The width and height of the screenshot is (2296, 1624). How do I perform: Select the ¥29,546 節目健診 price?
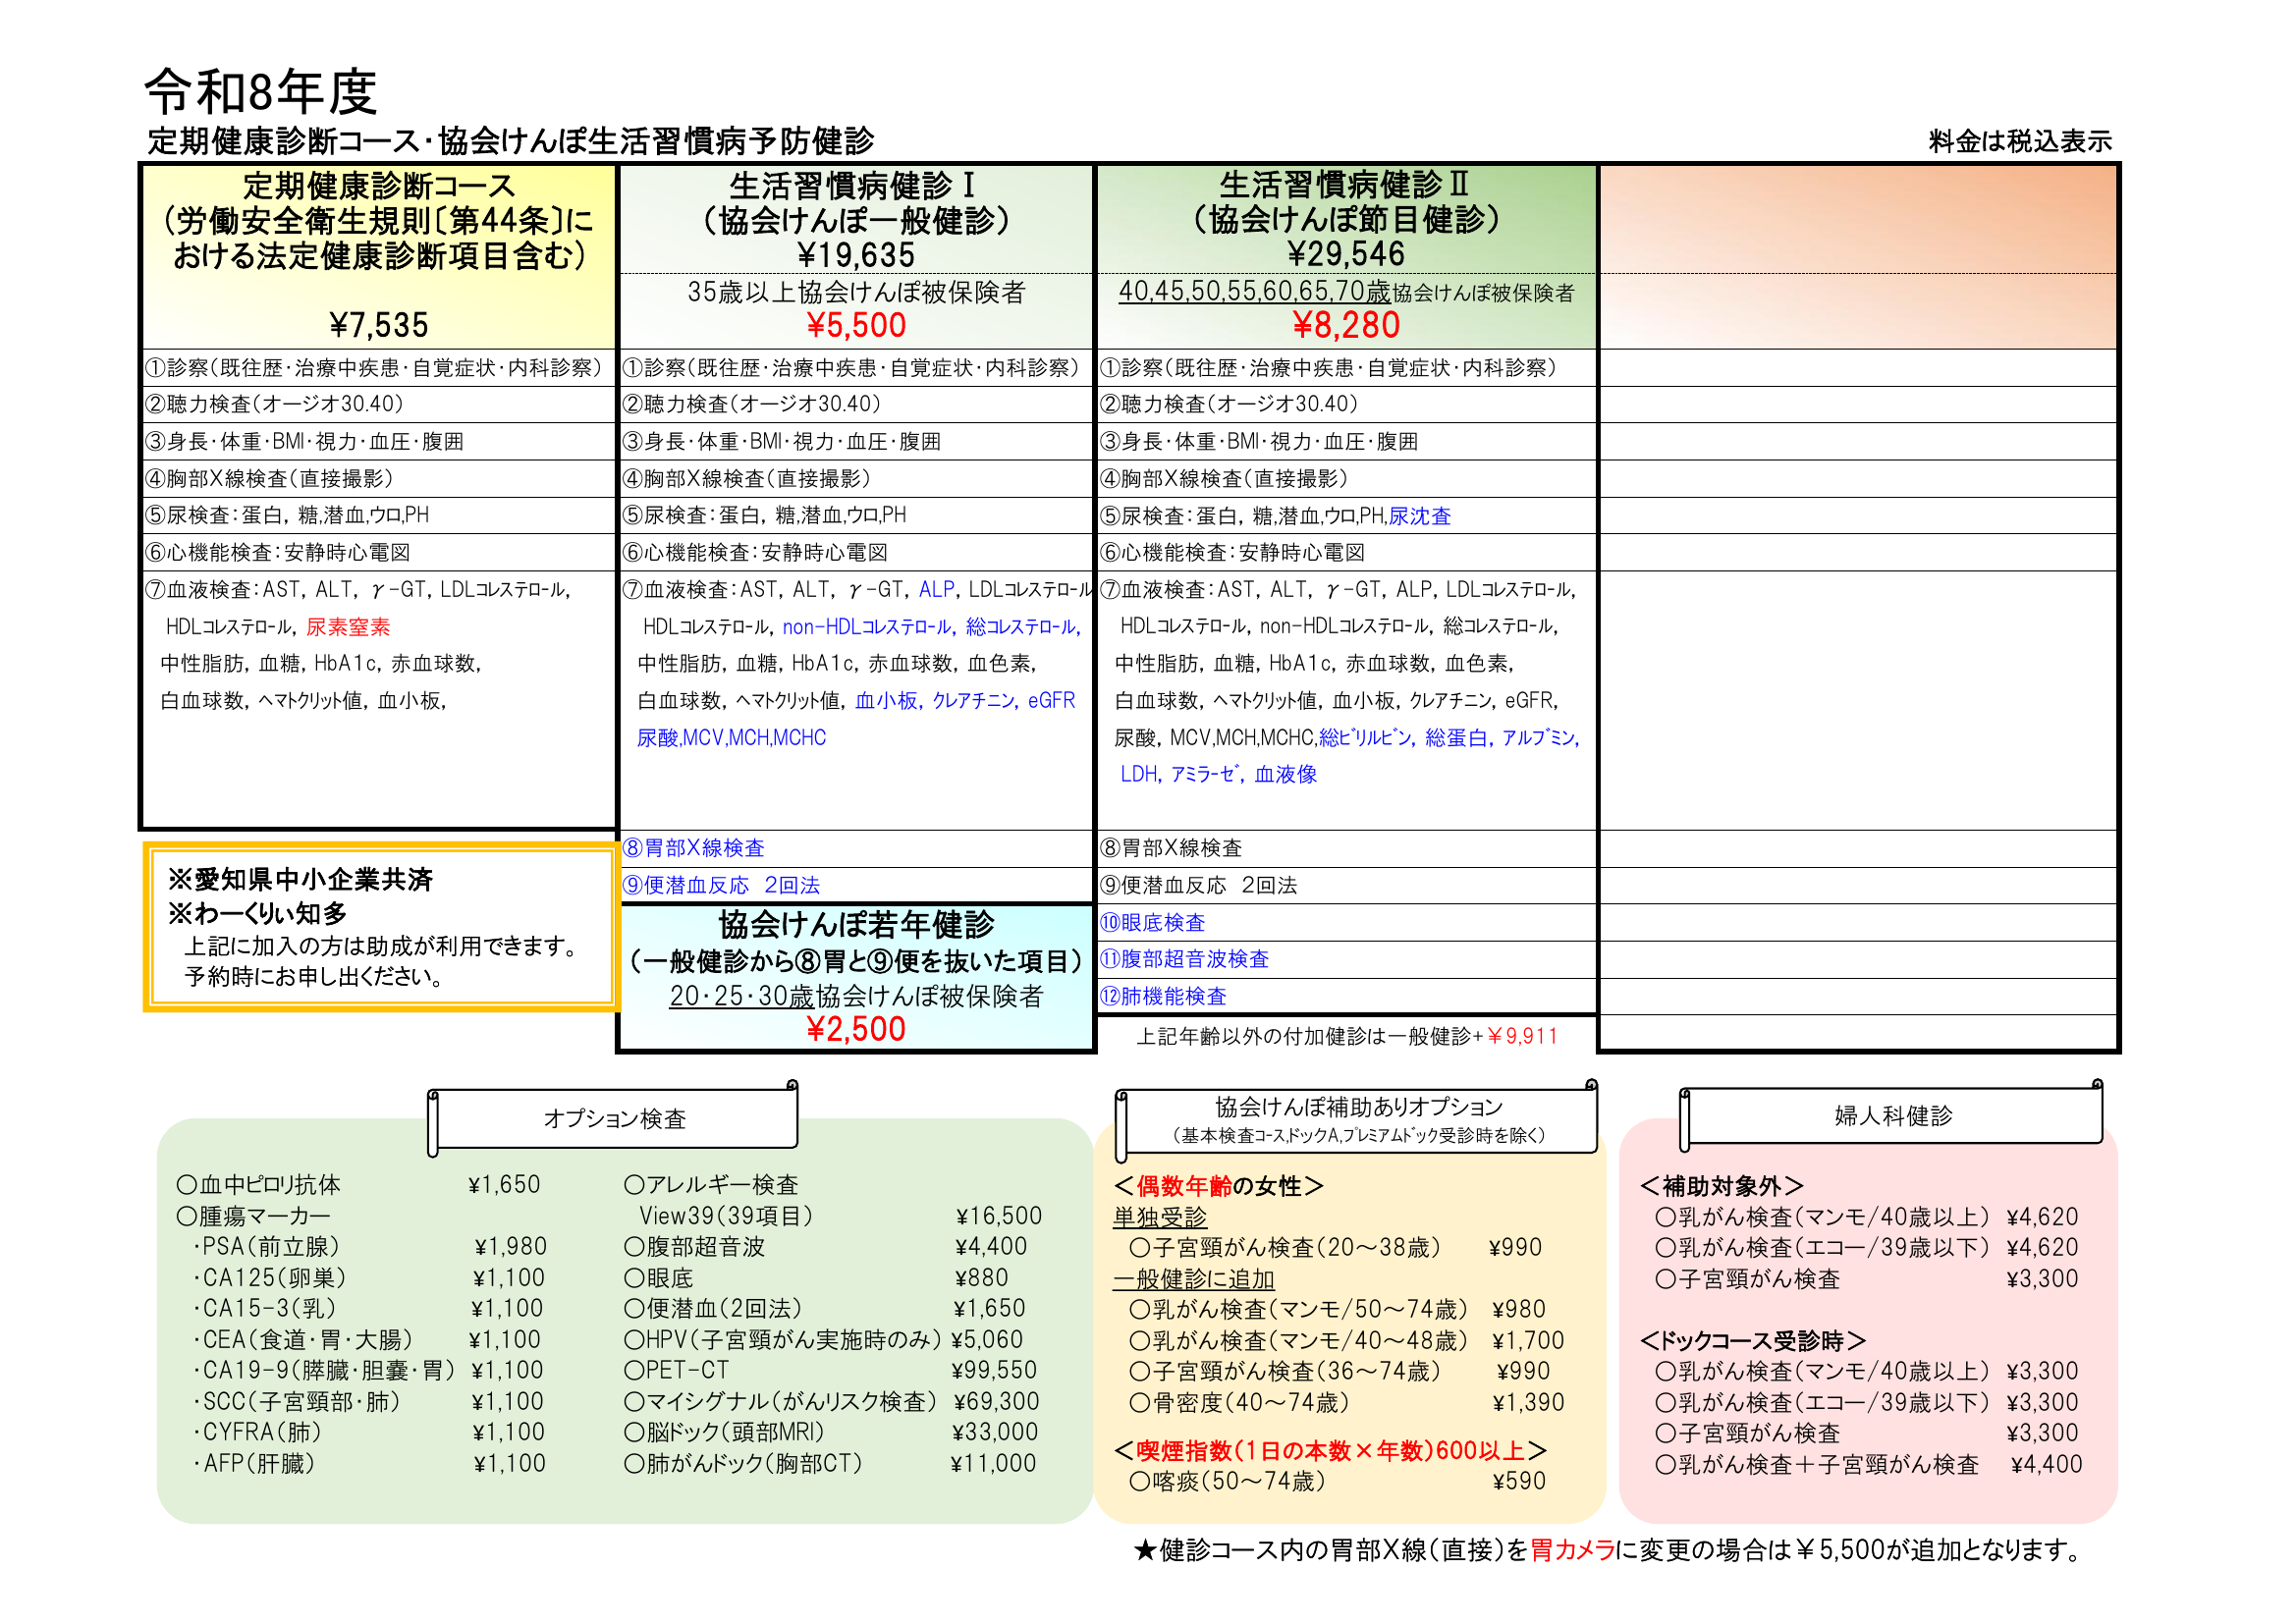pyautogui.click(x=1346, y=254)
